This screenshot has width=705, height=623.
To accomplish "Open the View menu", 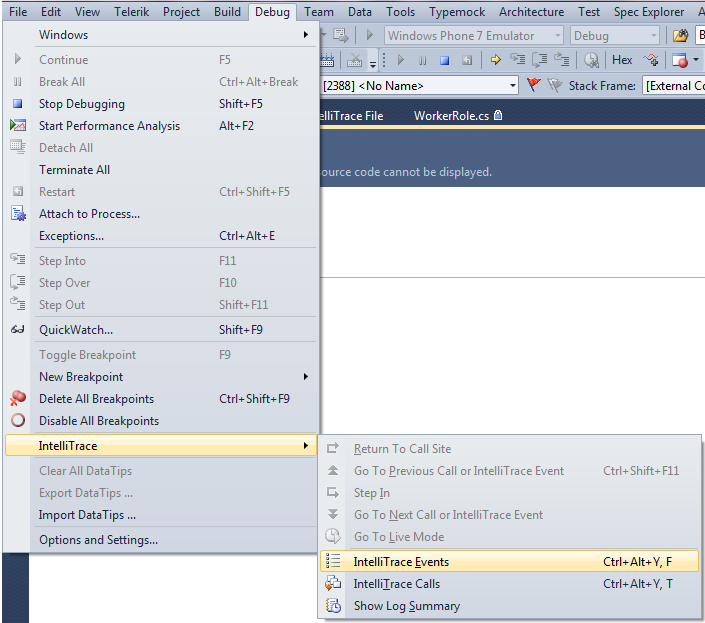I will click(87, 12).
